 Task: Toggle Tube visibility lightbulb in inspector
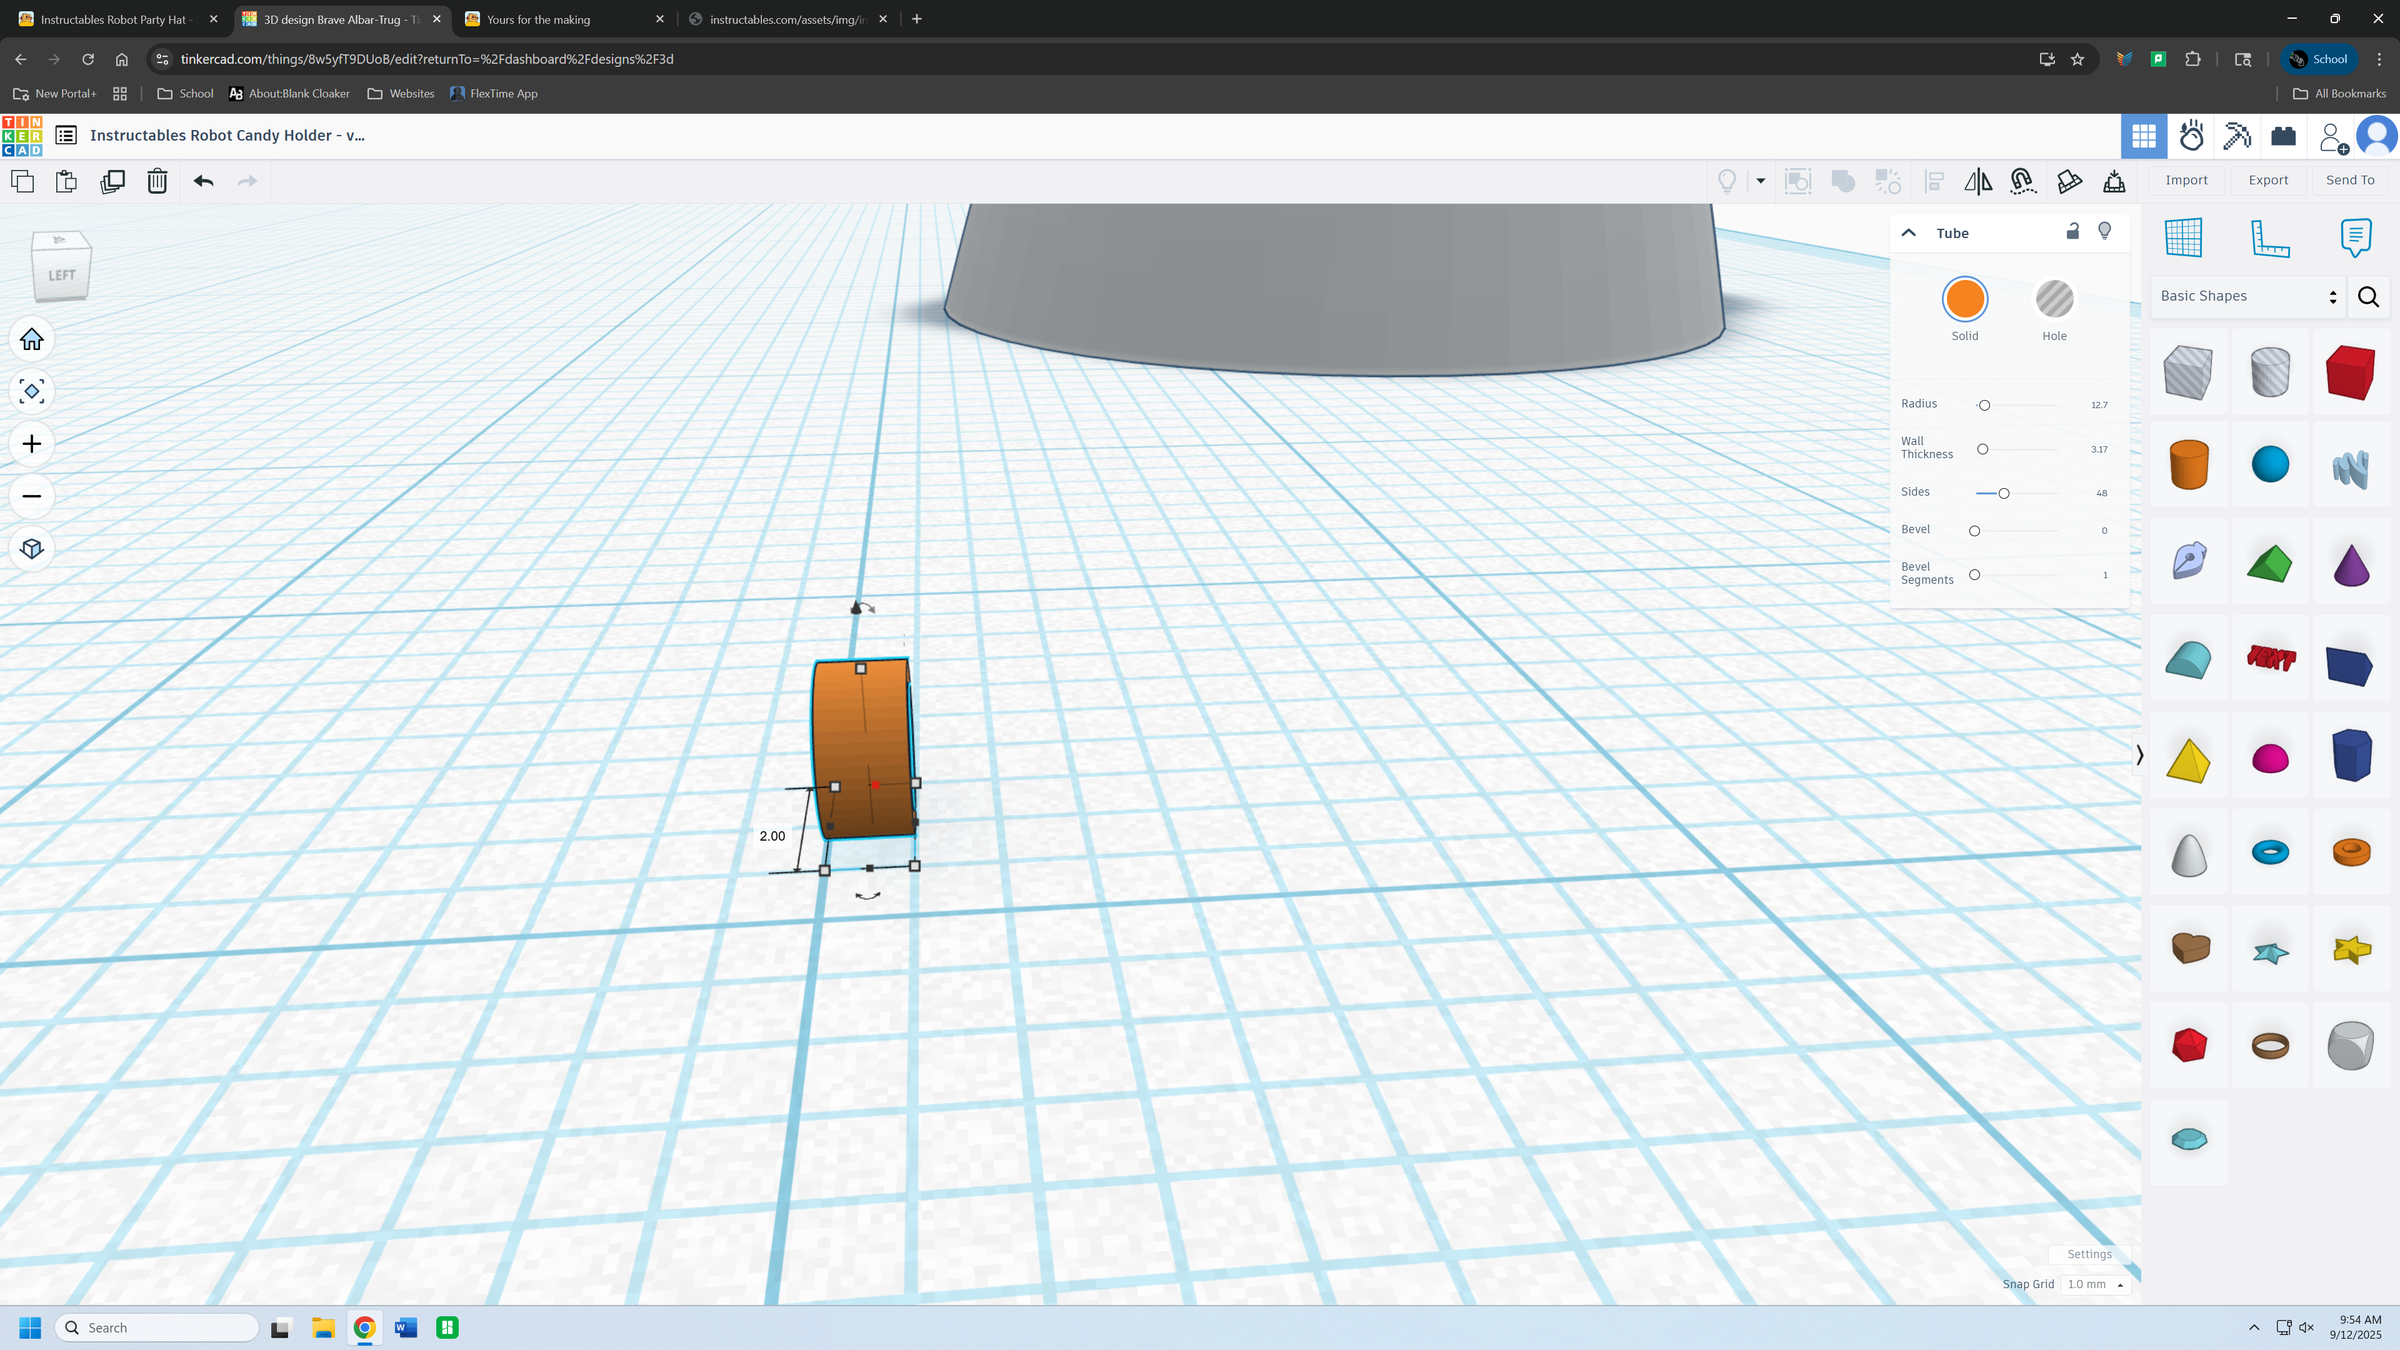tap(2105, 231)
